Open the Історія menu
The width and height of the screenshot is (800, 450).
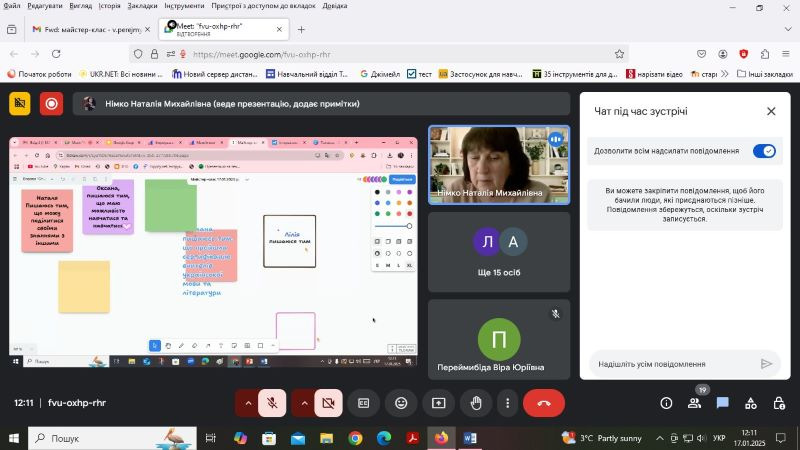coord(110,6)
